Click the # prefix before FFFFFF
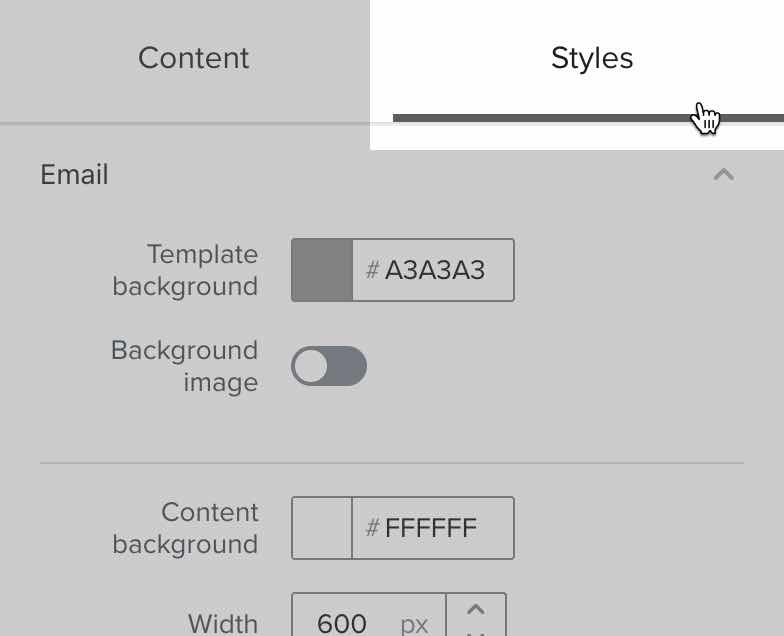 tap(372, 528)
